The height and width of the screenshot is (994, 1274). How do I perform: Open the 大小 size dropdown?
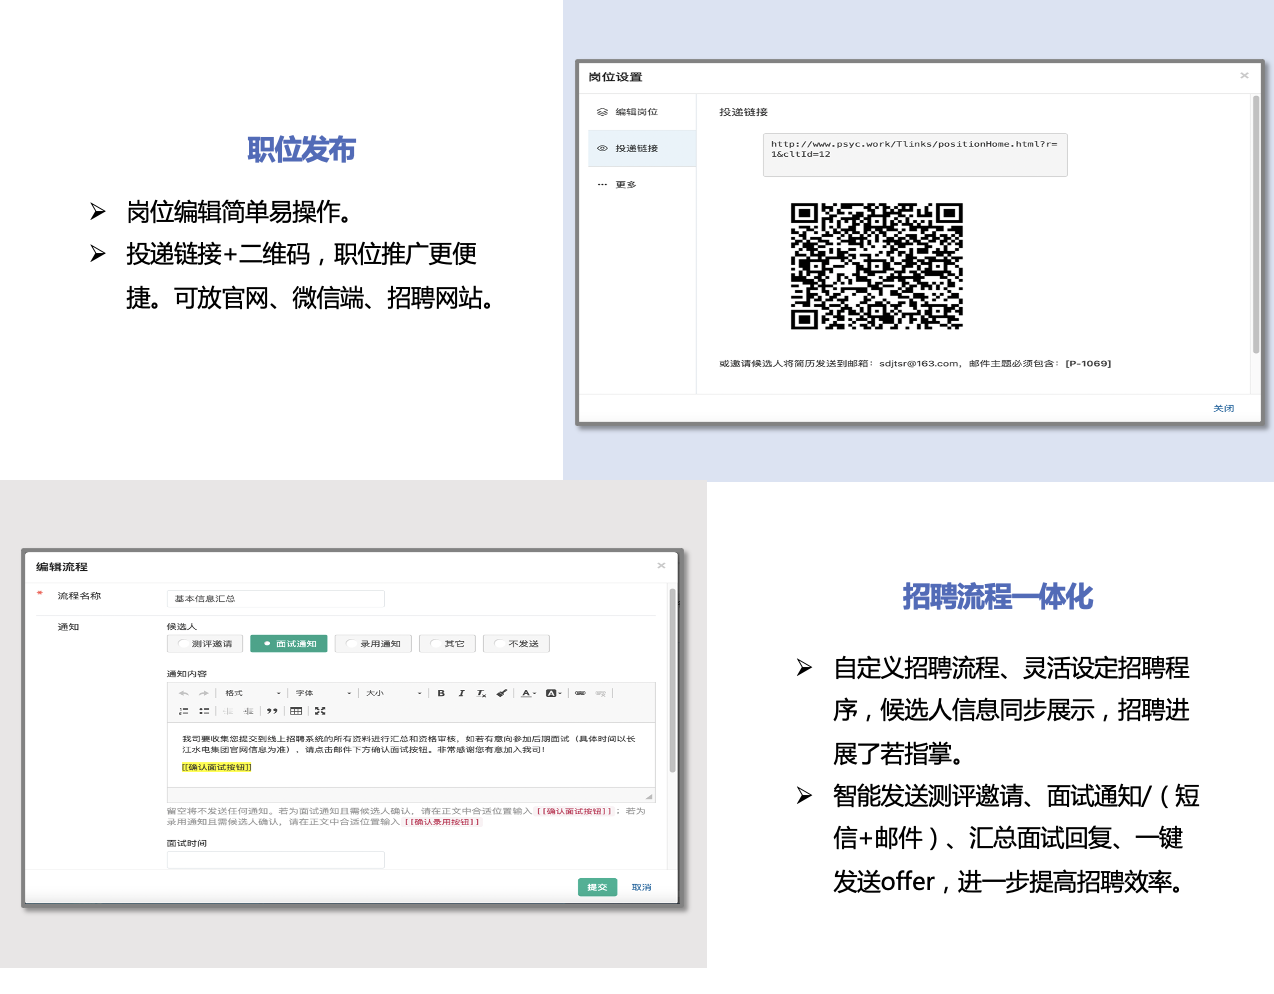[x=393, y=693]
